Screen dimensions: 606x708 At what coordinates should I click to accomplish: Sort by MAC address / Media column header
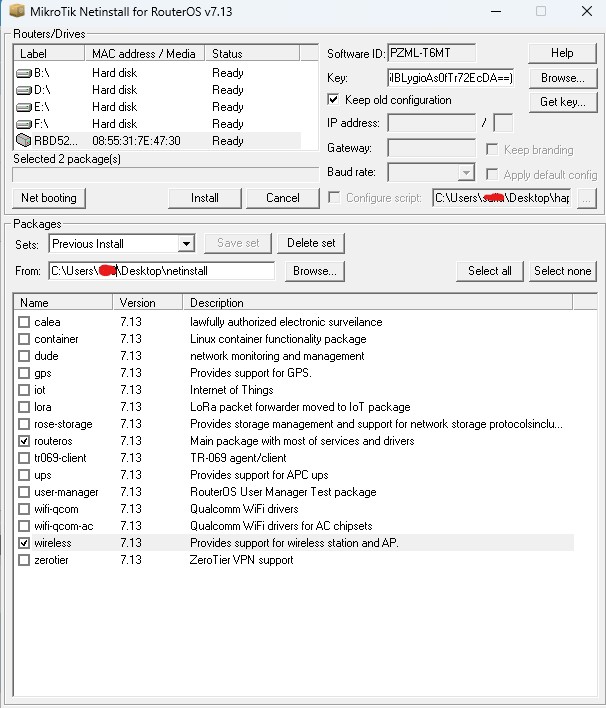(x=145, y=53)
